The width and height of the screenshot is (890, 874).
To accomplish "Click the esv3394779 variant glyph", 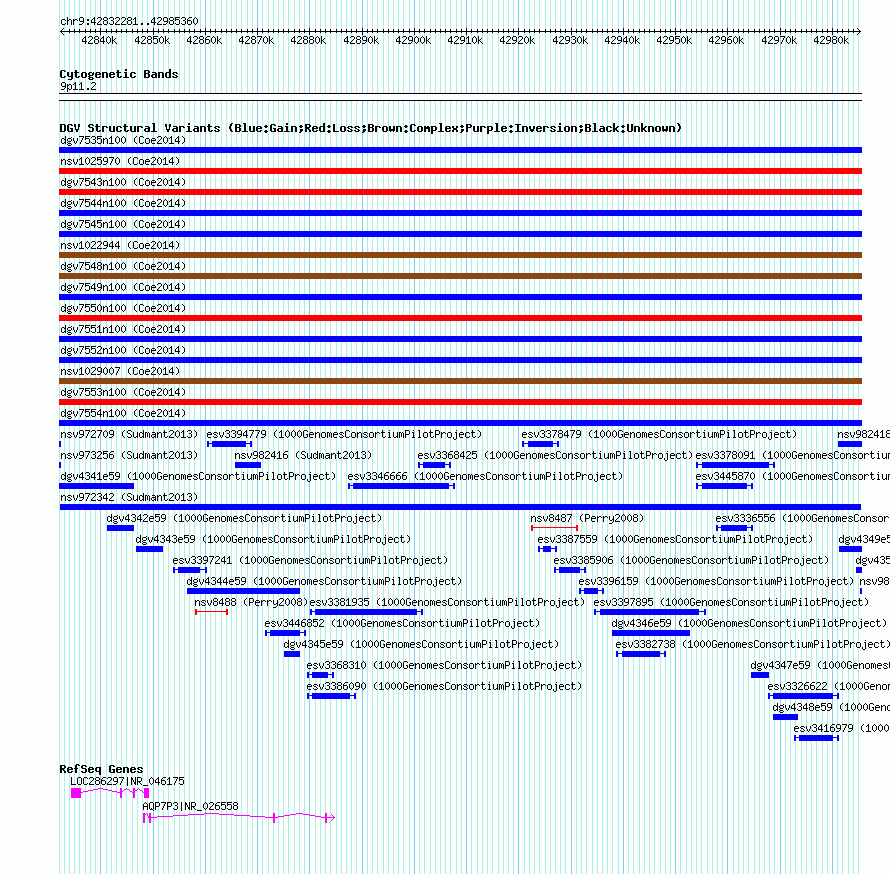I will tap(229, 444).
